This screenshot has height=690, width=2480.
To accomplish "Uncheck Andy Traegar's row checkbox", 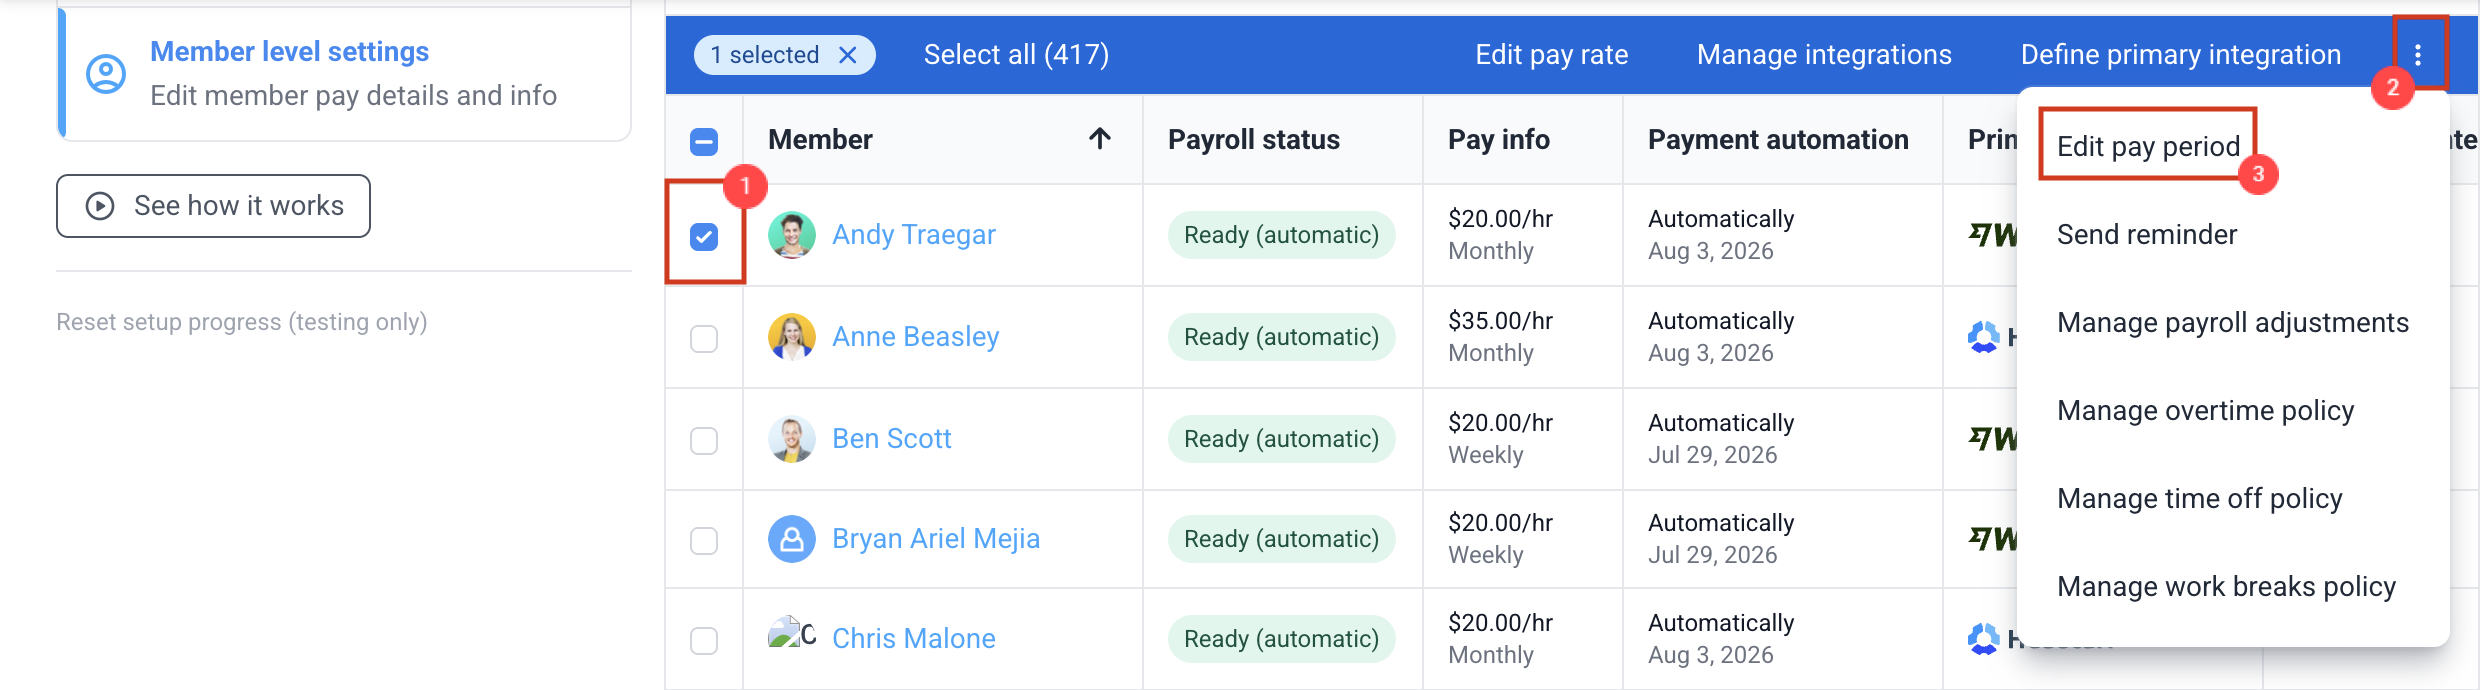I will point(704,237).
